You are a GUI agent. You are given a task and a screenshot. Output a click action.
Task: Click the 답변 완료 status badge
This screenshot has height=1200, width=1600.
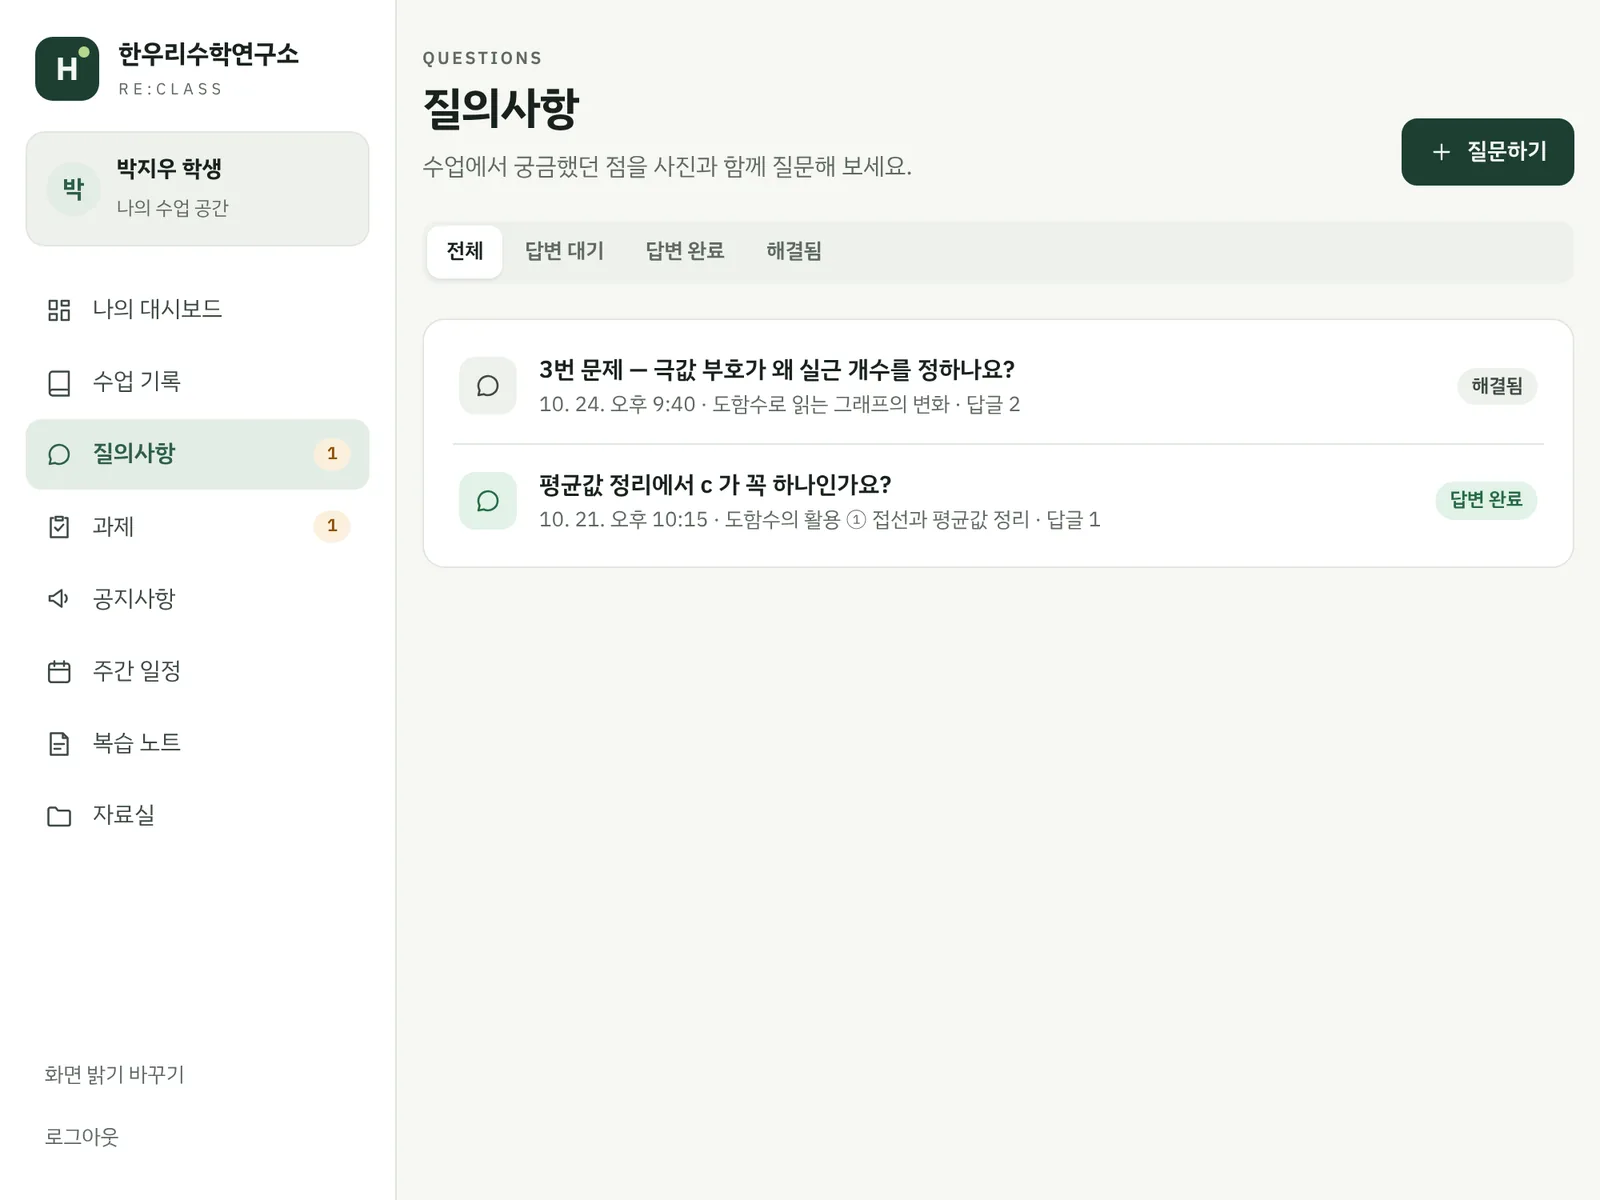click(x=1486, y=500)
